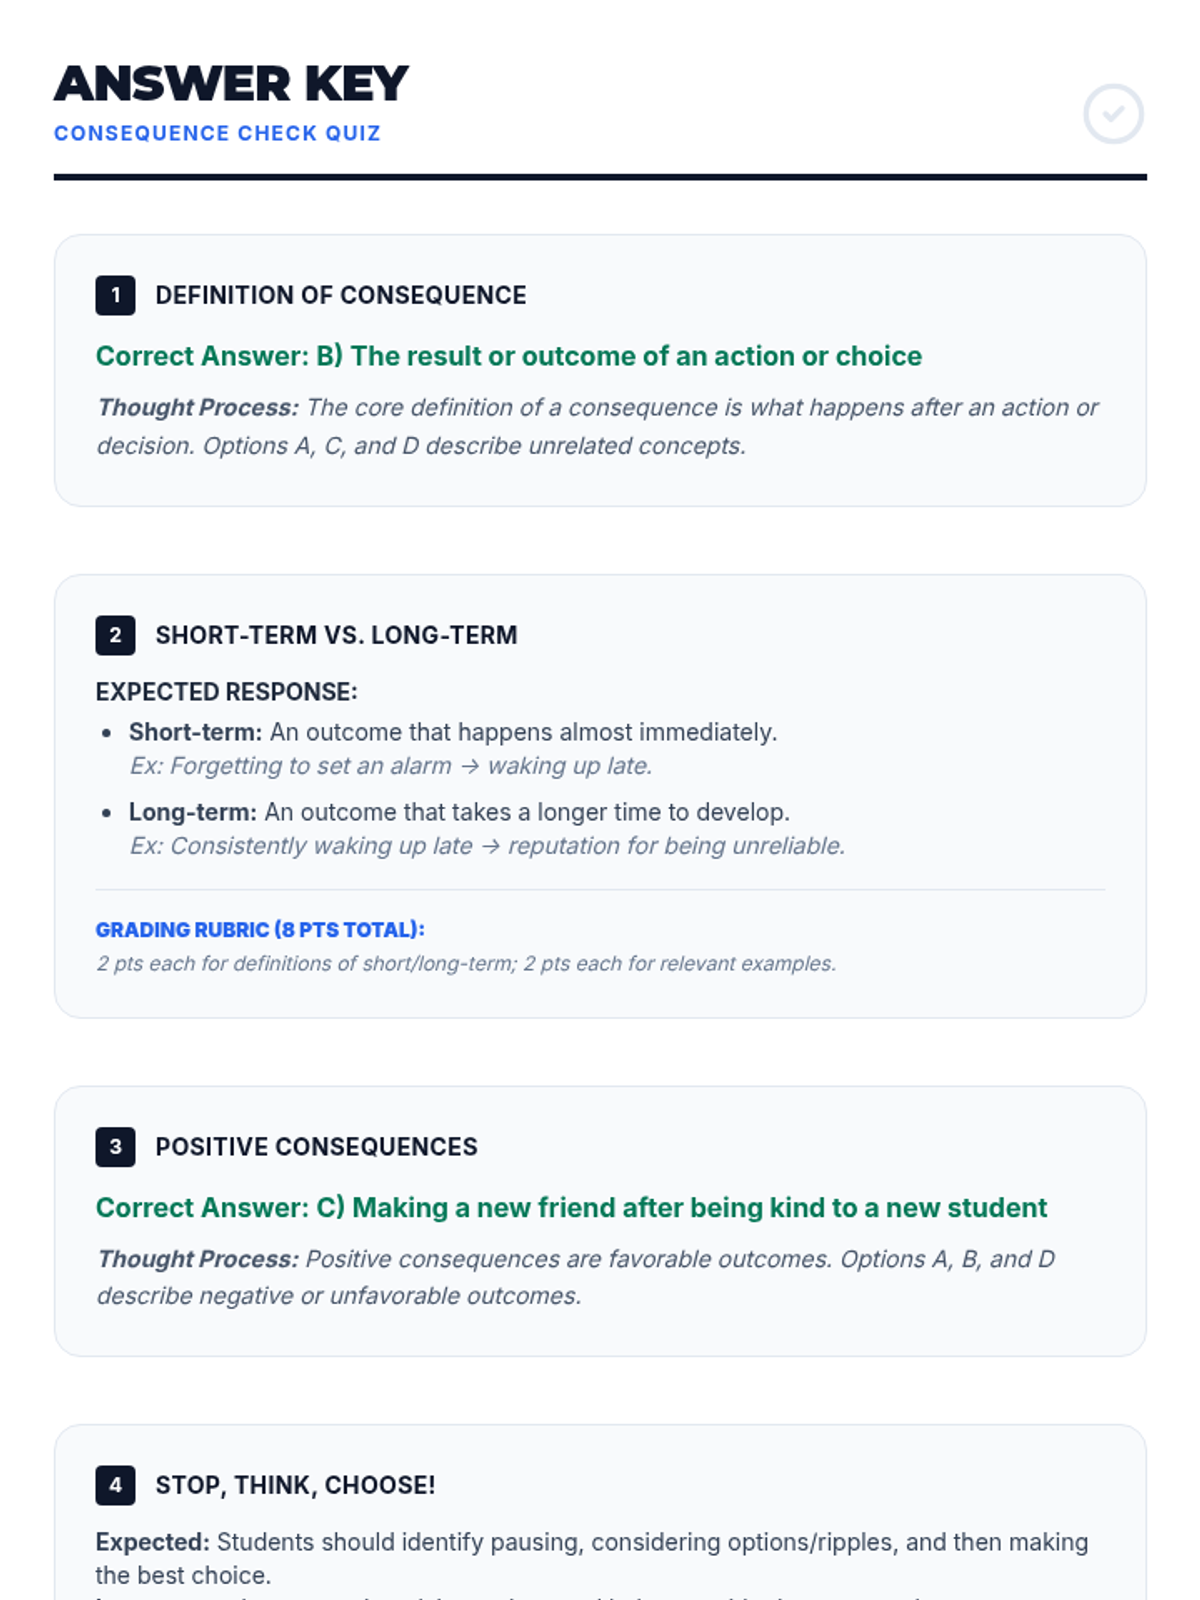Click the Short-term definition bullet
Image resolution: width=1200 pixels, height=1600 pixels.
coord(452,733)
